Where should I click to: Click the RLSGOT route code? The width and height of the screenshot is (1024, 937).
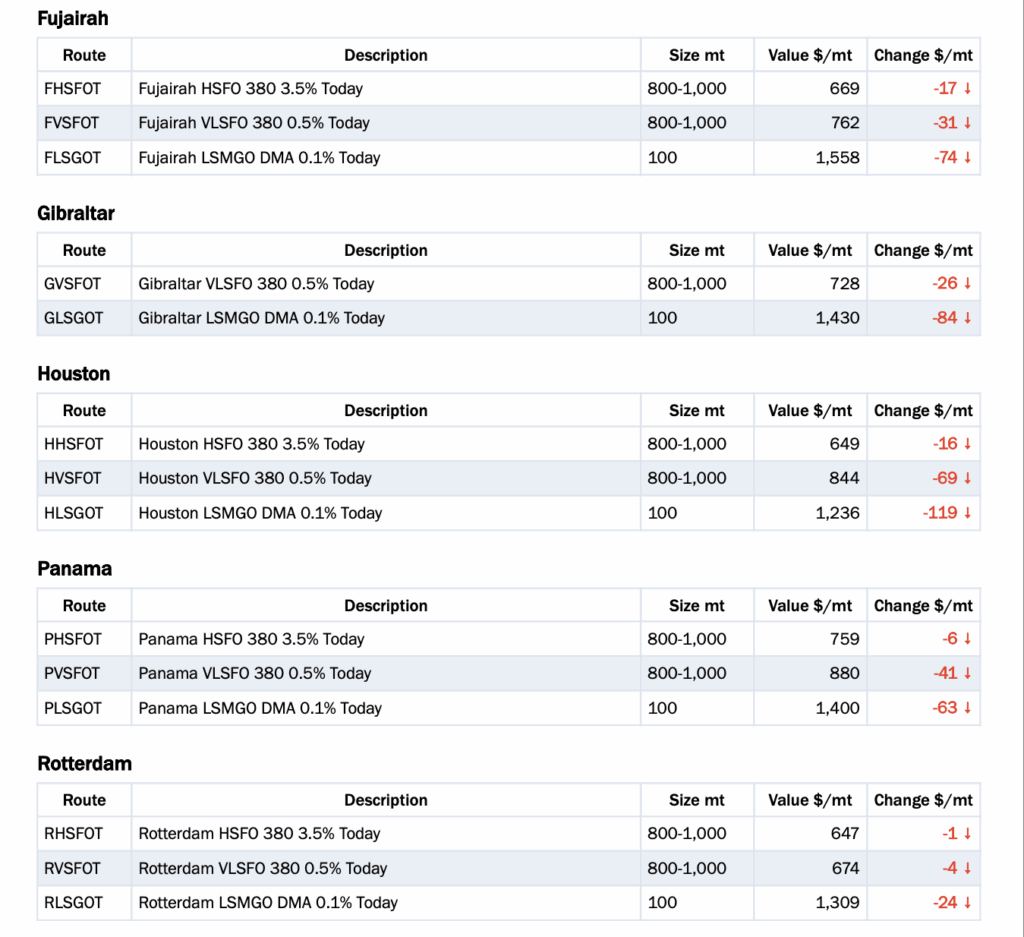74,903
